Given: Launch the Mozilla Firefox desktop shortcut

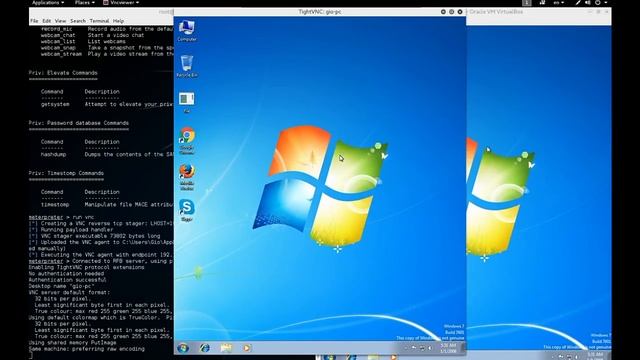Looking at the screenshot, I should pyautogui.click(x=187, y=177).
